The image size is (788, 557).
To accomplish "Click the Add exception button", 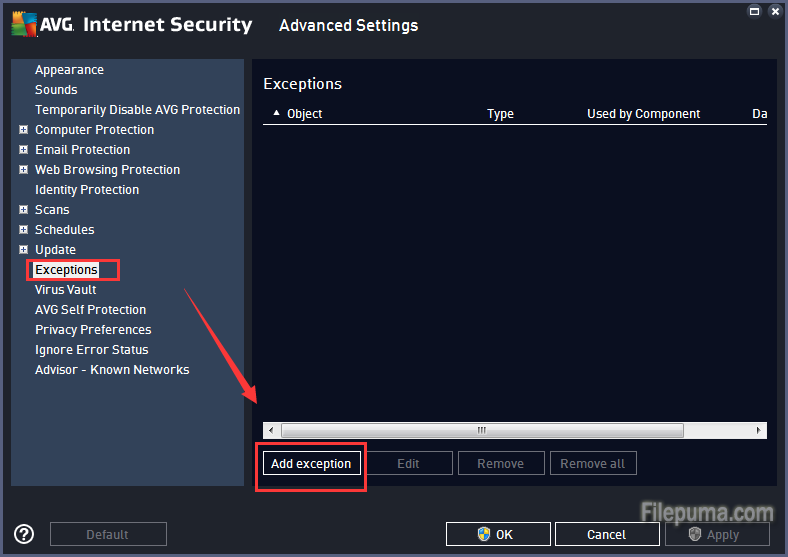I will pos(311,464).
